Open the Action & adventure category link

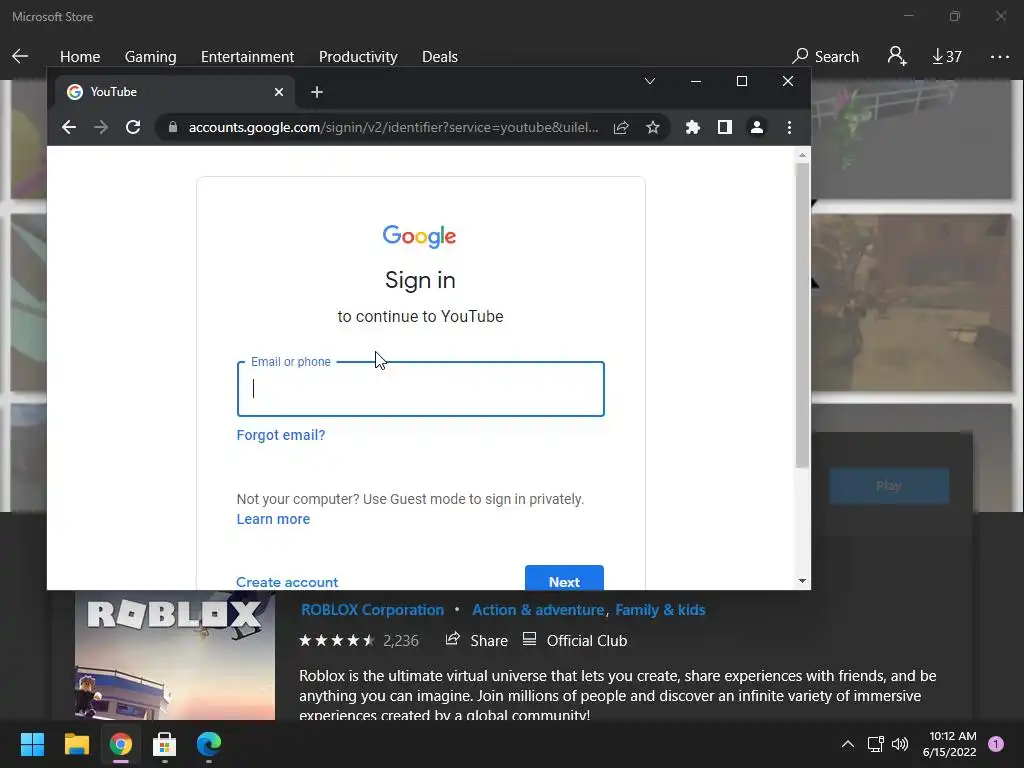point(538,610)
